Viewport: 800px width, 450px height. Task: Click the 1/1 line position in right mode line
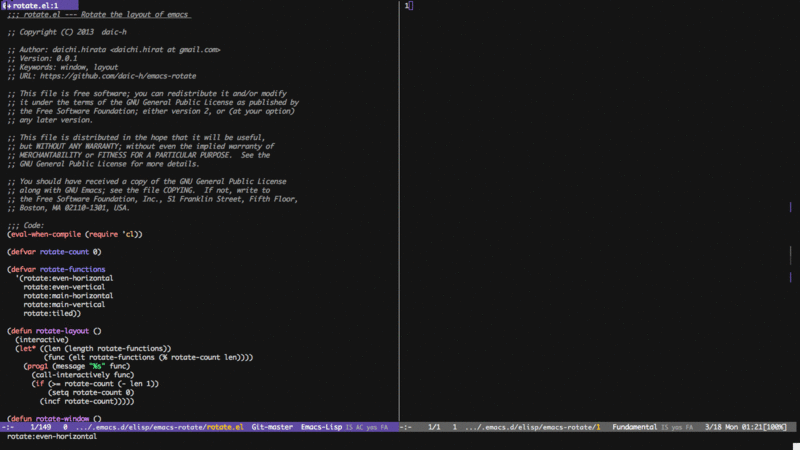[x=434, y=427]
